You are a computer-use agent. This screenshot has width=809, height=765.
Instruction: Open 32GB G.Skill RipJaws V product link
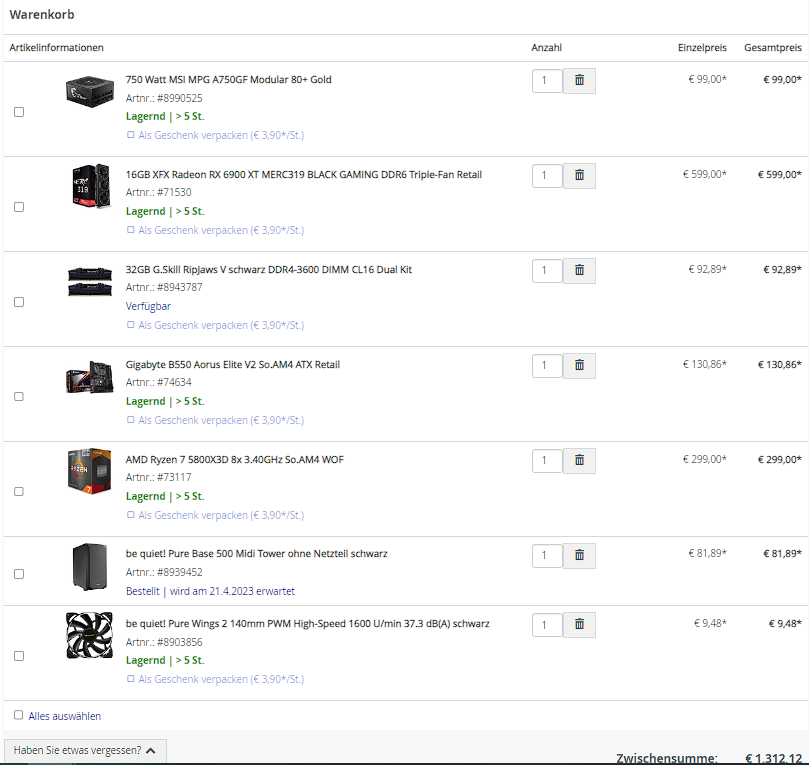[268, 269]
